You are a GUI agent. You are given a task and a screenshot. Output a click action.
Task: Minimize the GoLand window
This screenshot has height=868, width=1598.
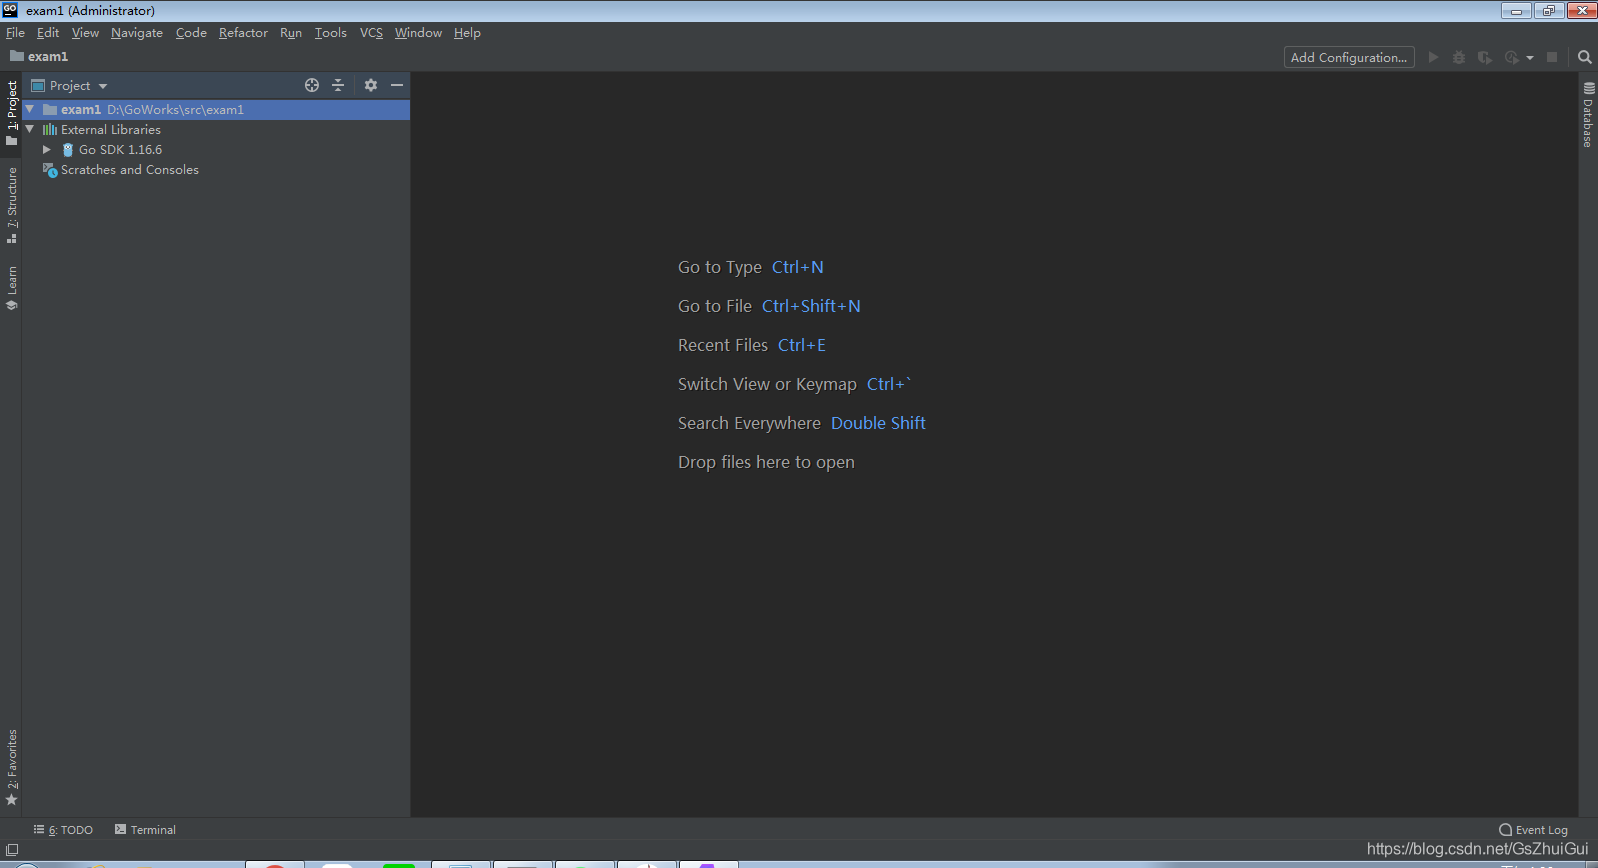pyautogui.click(x=1516, y=11)
